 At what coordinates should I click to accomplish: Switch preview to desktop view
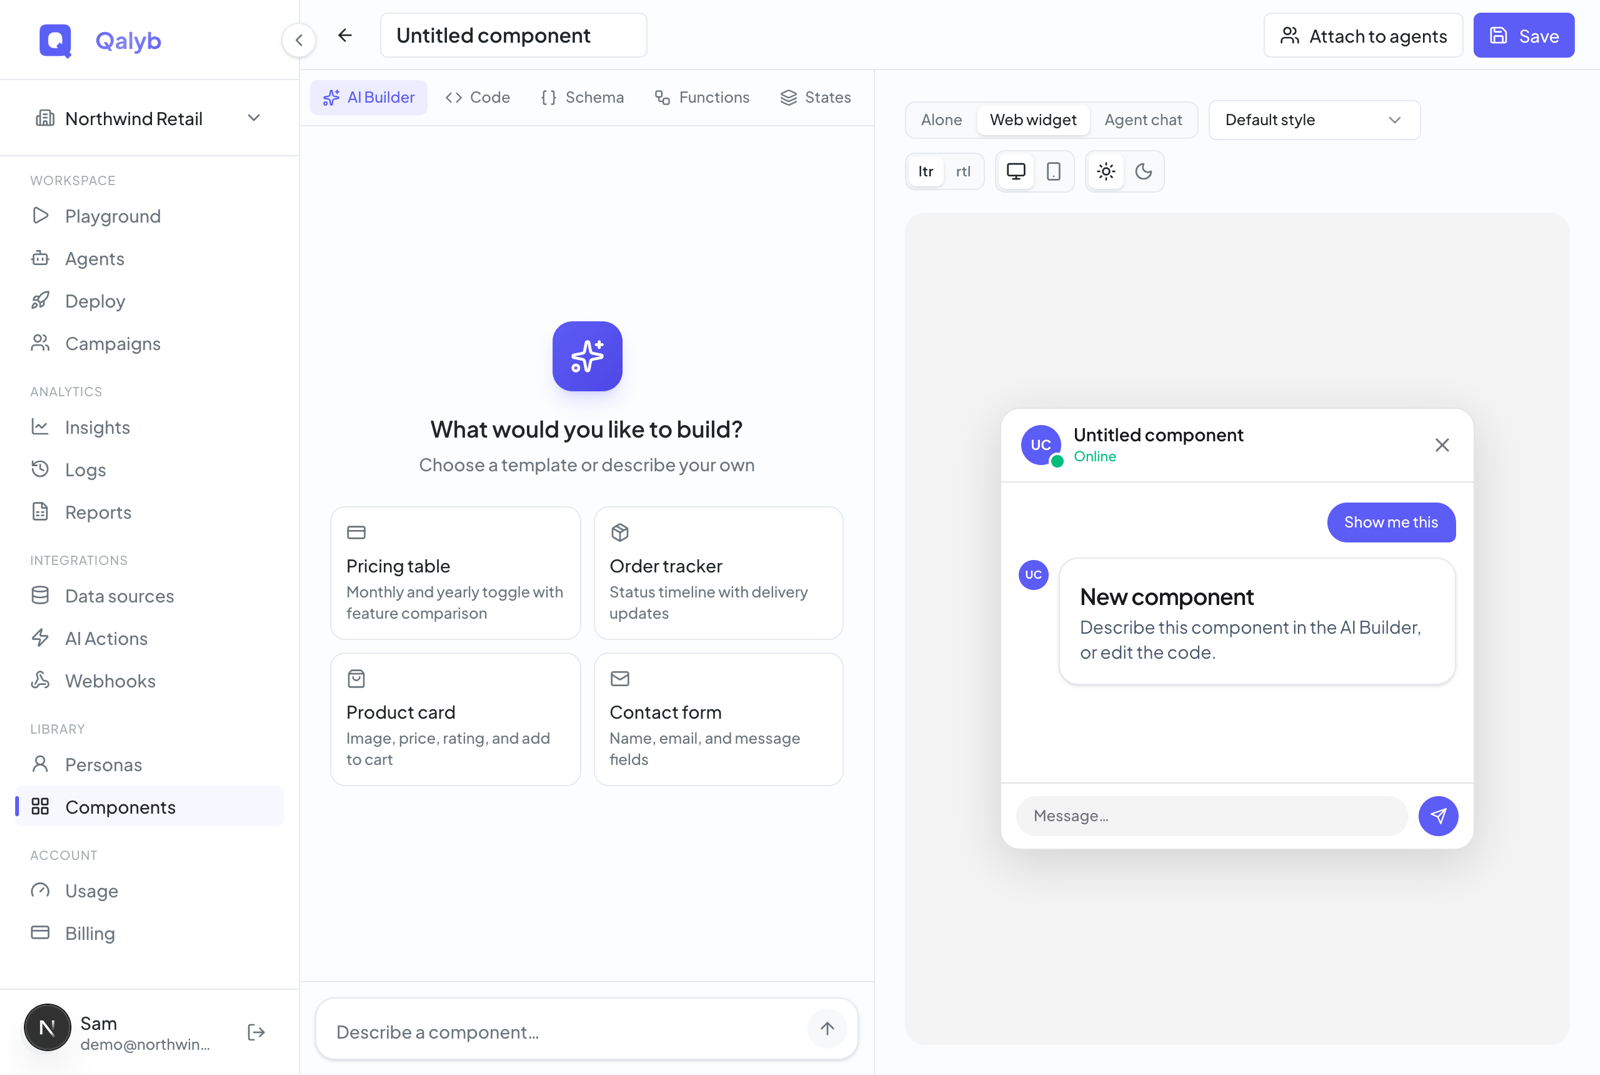1016,172
